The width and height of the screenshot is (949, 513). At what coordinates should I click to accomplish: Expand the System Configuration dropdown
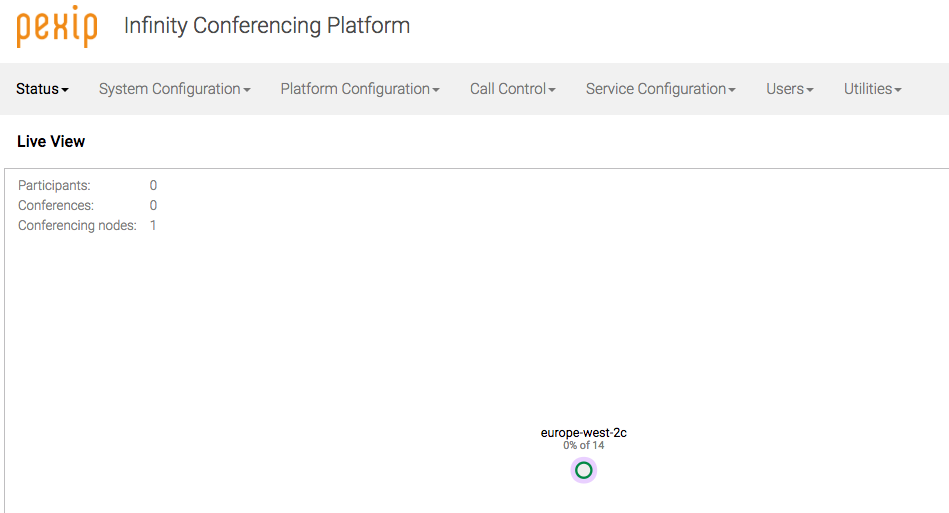point(174,89)
